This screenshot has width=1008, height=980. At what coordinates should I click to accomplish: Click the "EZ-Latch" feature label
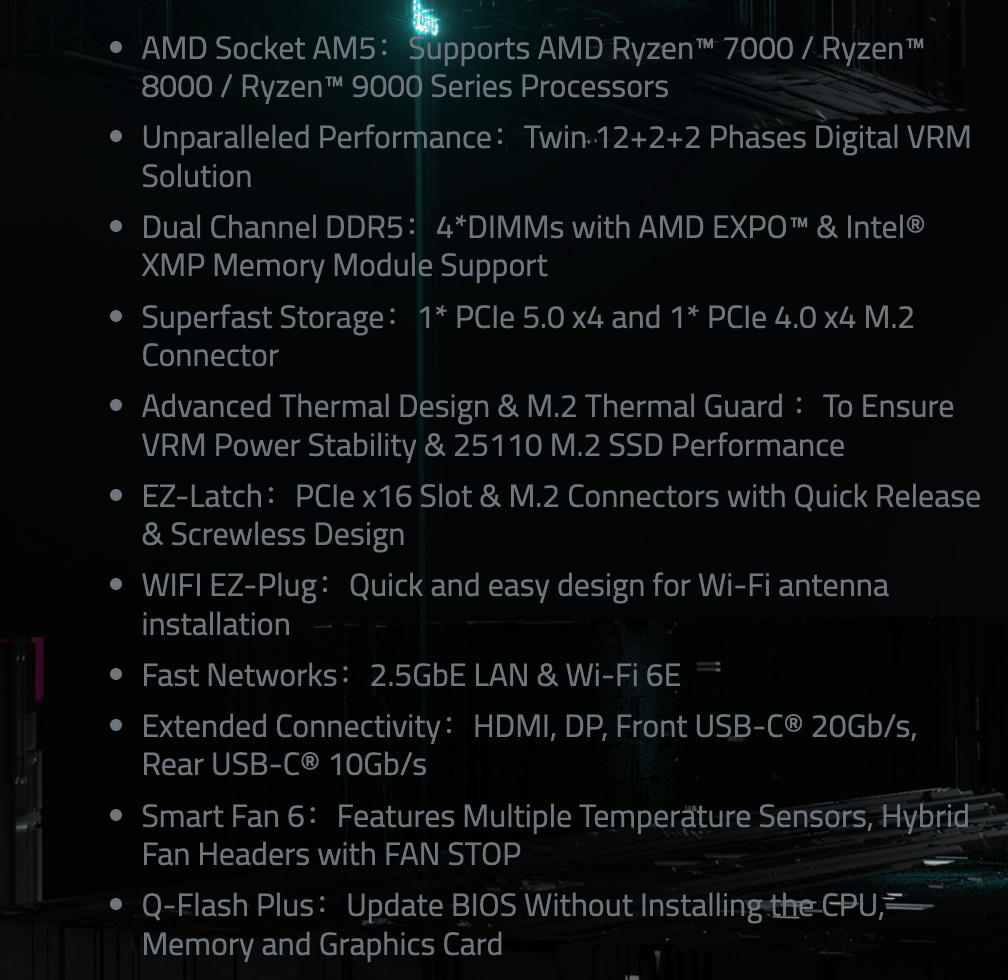pyautogui.click(x=201, y=497)
